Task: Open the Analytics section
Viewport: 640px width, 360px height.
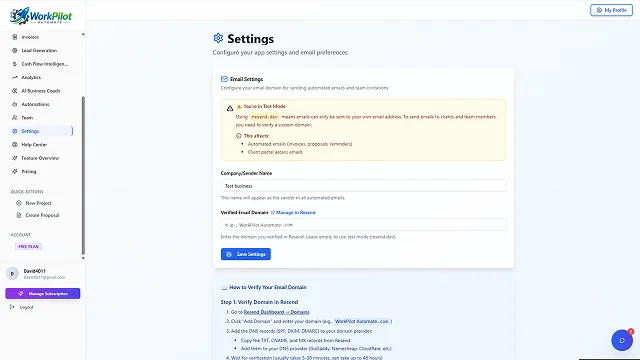Action: [41, 78]
